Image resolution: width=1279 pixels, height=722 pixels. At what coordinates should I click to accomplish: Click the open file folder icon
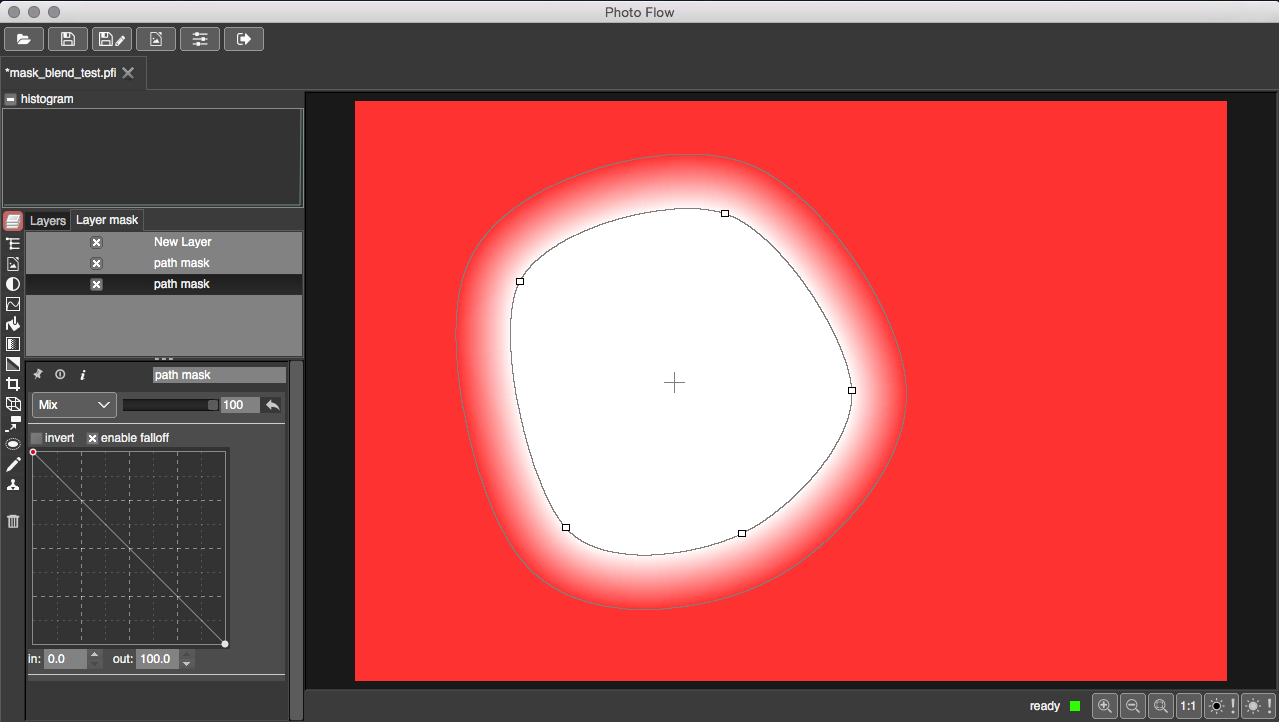point(24,39)
